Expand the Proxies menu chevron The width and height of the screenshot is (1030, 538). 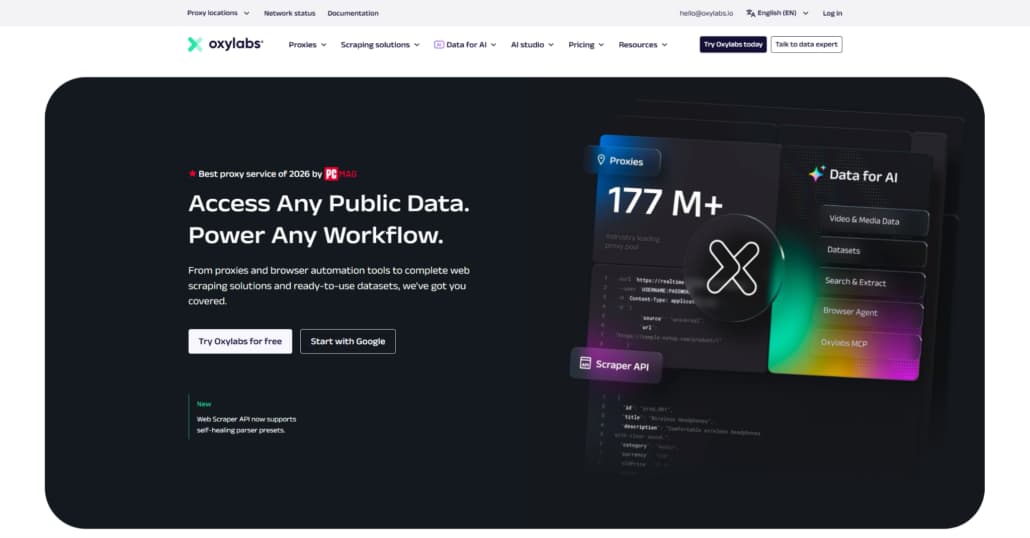(x=323, y=45)
